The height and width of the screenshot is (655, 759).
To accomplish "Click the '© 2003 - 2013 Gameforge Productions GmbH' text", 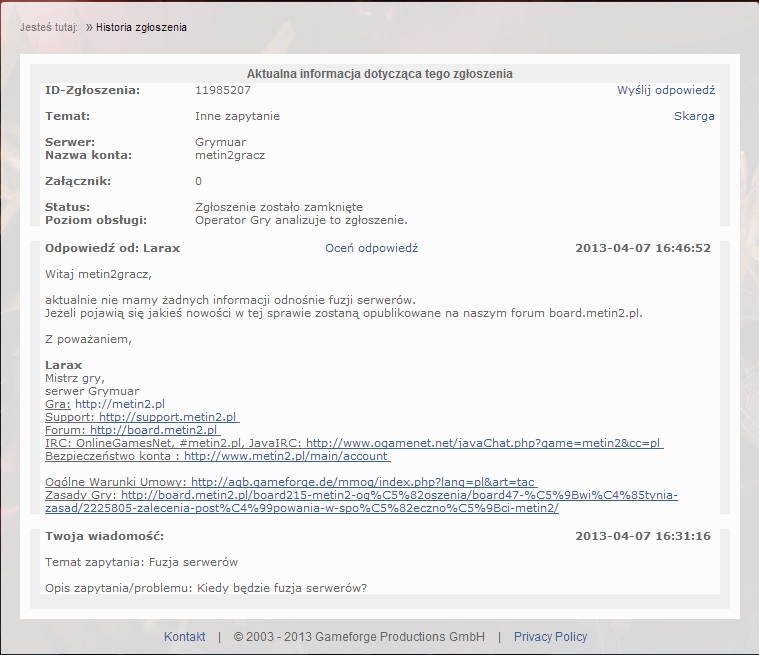I will point(359,637).
